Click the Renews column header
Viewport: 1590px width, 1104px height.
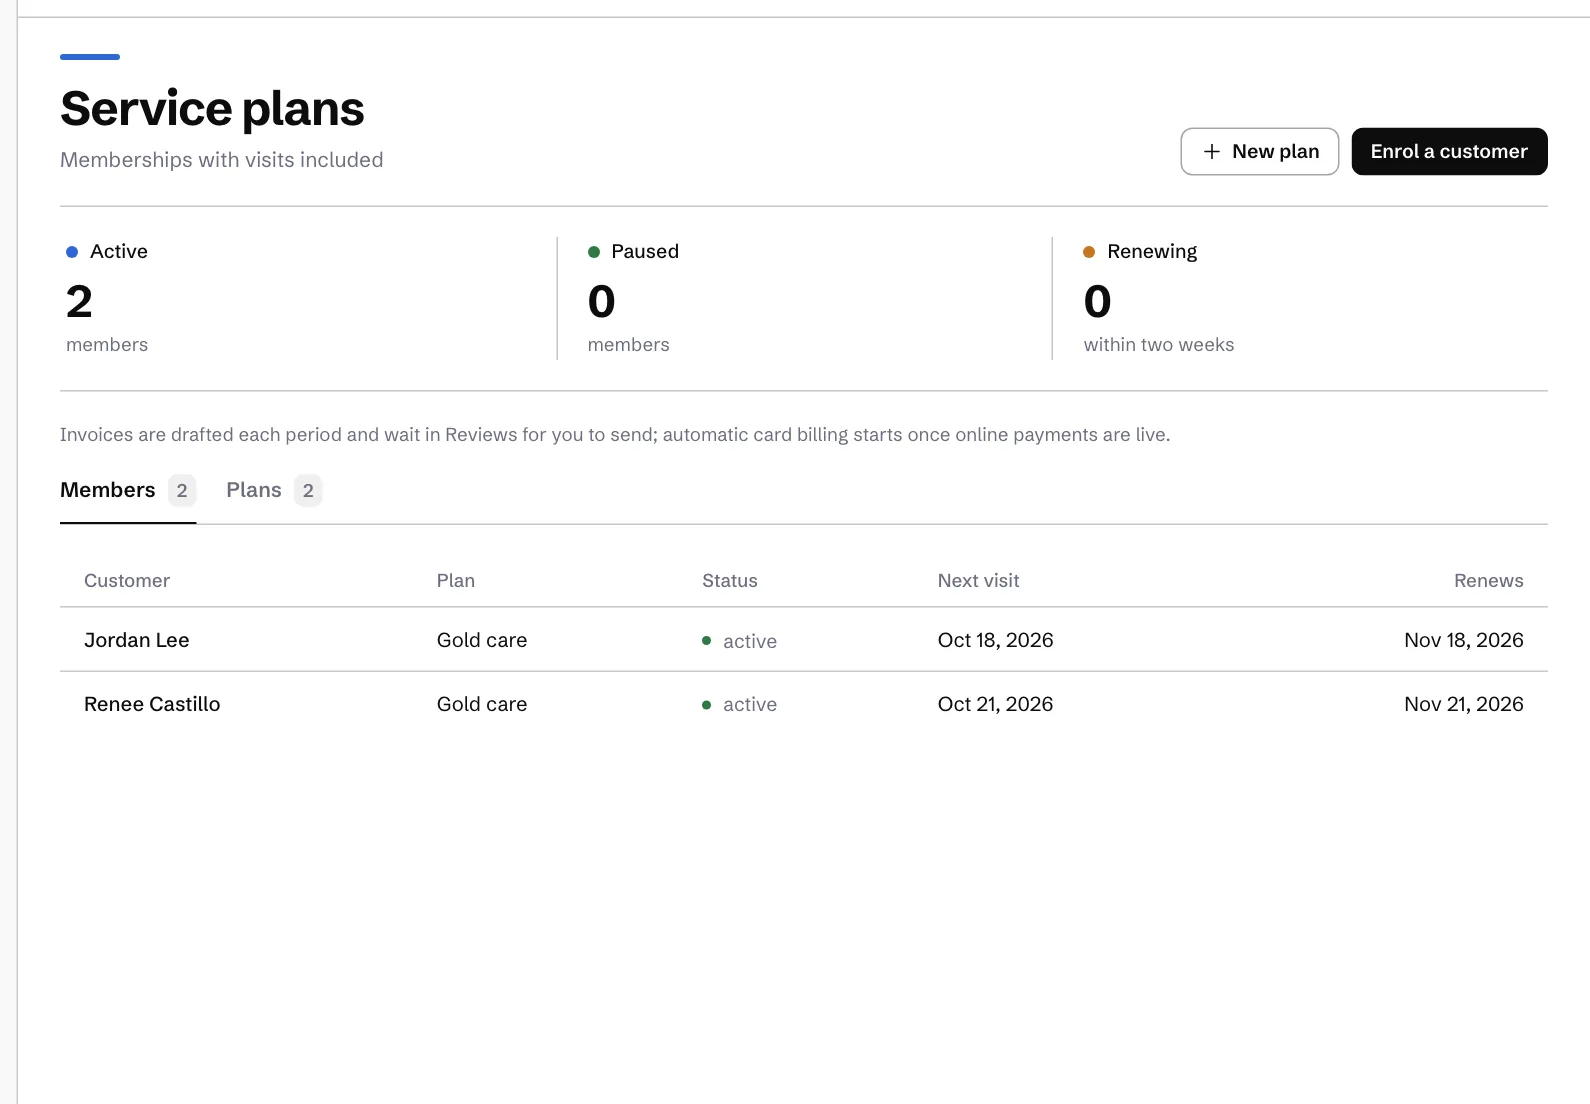point(1488,581)
